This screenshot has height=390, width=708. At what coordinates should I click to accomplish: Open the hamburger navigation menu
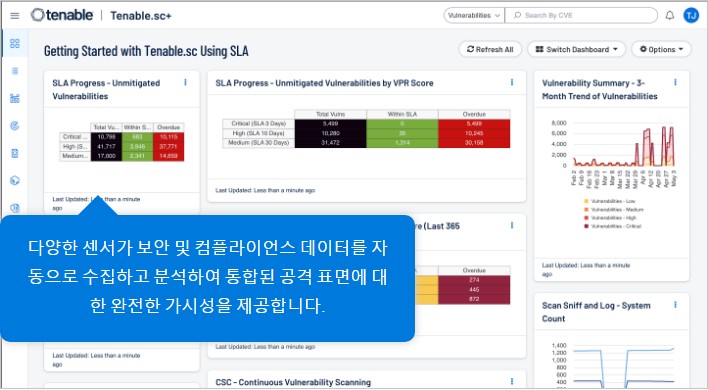coord(14,16)
